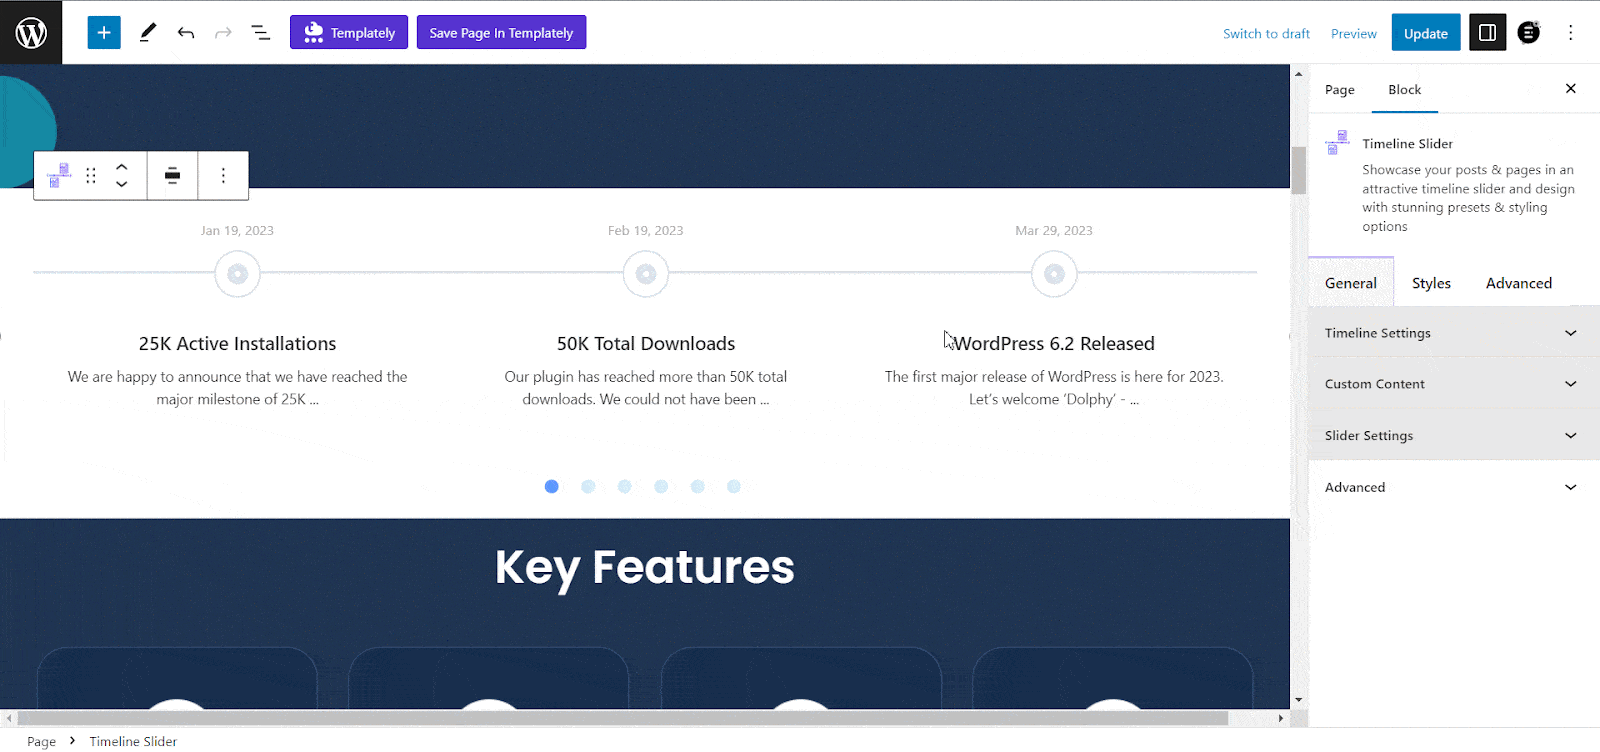Select the third slider pagination dot
Image resolution: width=1600 pixels, height=752 pixels.
point(624,486)
